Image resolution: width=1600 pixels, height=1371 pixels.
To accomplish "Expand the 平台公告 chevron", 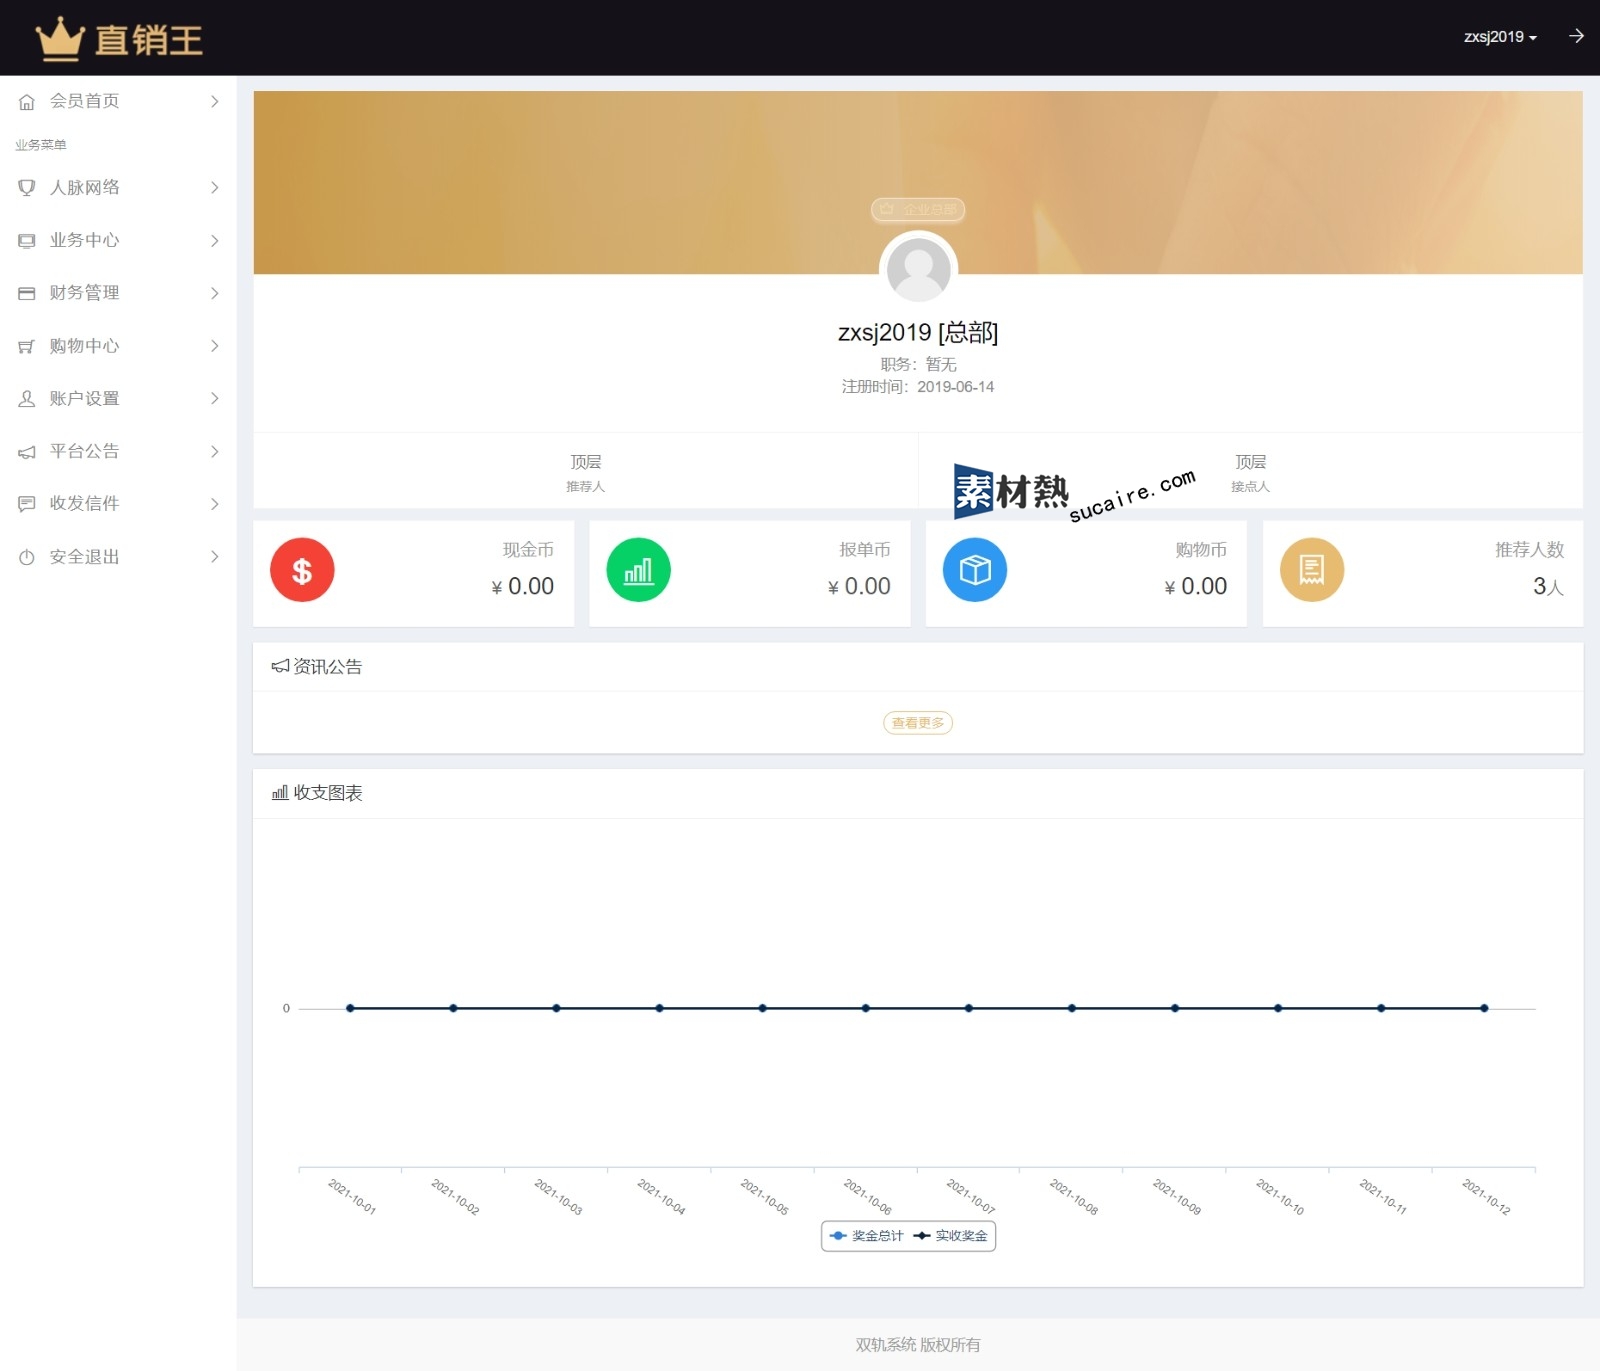I will tap(214, 451).
